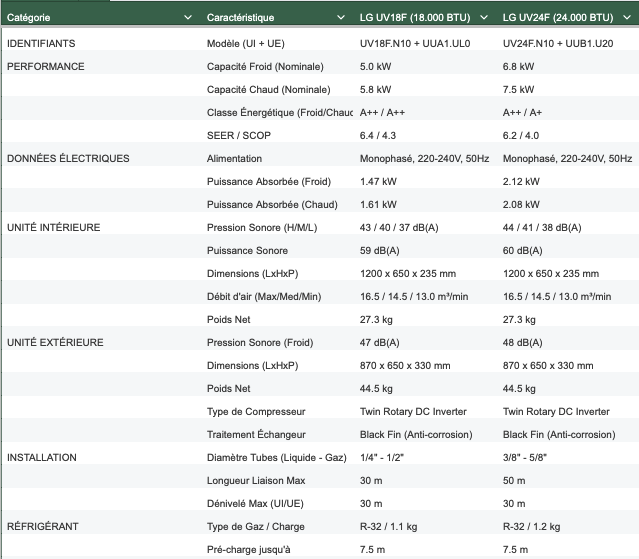Image resolution: width=639 pixels, height=559 pixels.
Task: Select the Classe Énergétique cell
Action: click(x=280, y=112)
